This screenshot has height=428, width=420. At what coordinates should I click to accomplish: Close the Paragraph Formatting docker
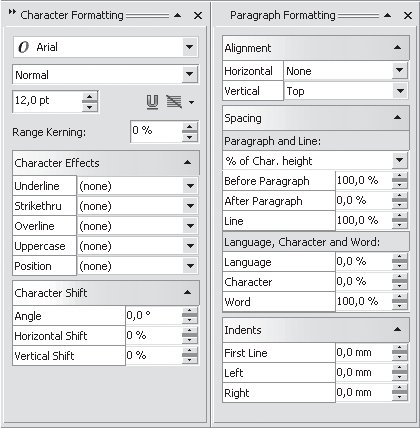[x=408, y=16]
